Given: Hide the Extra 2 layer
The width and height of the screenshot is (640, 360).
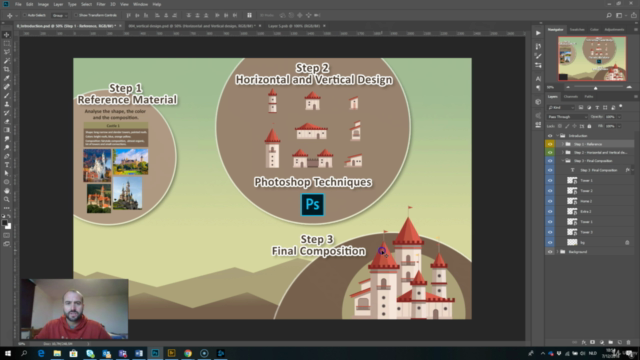Looking at the screenshot, I should pyautogui.click(x=550, y=211).
